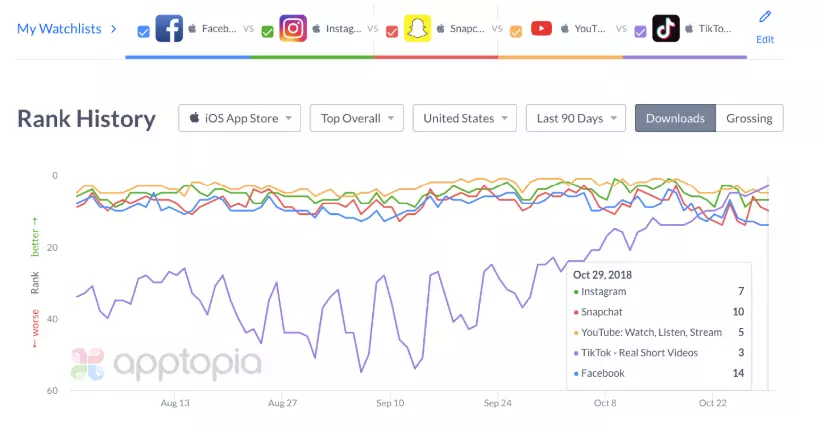Uncheck the Facebook checkbox
Viewport: 821px width, 432px height.
coord(144,31)
